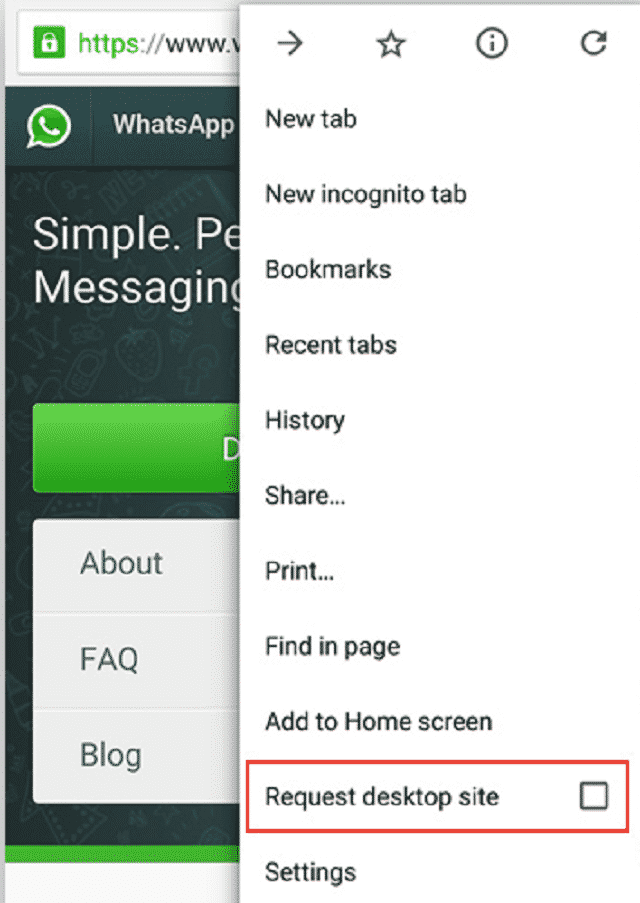Viewport: 640px width, 903px height.
Task: Click the green padlock security icon
Action: click(x=49, y=43)
